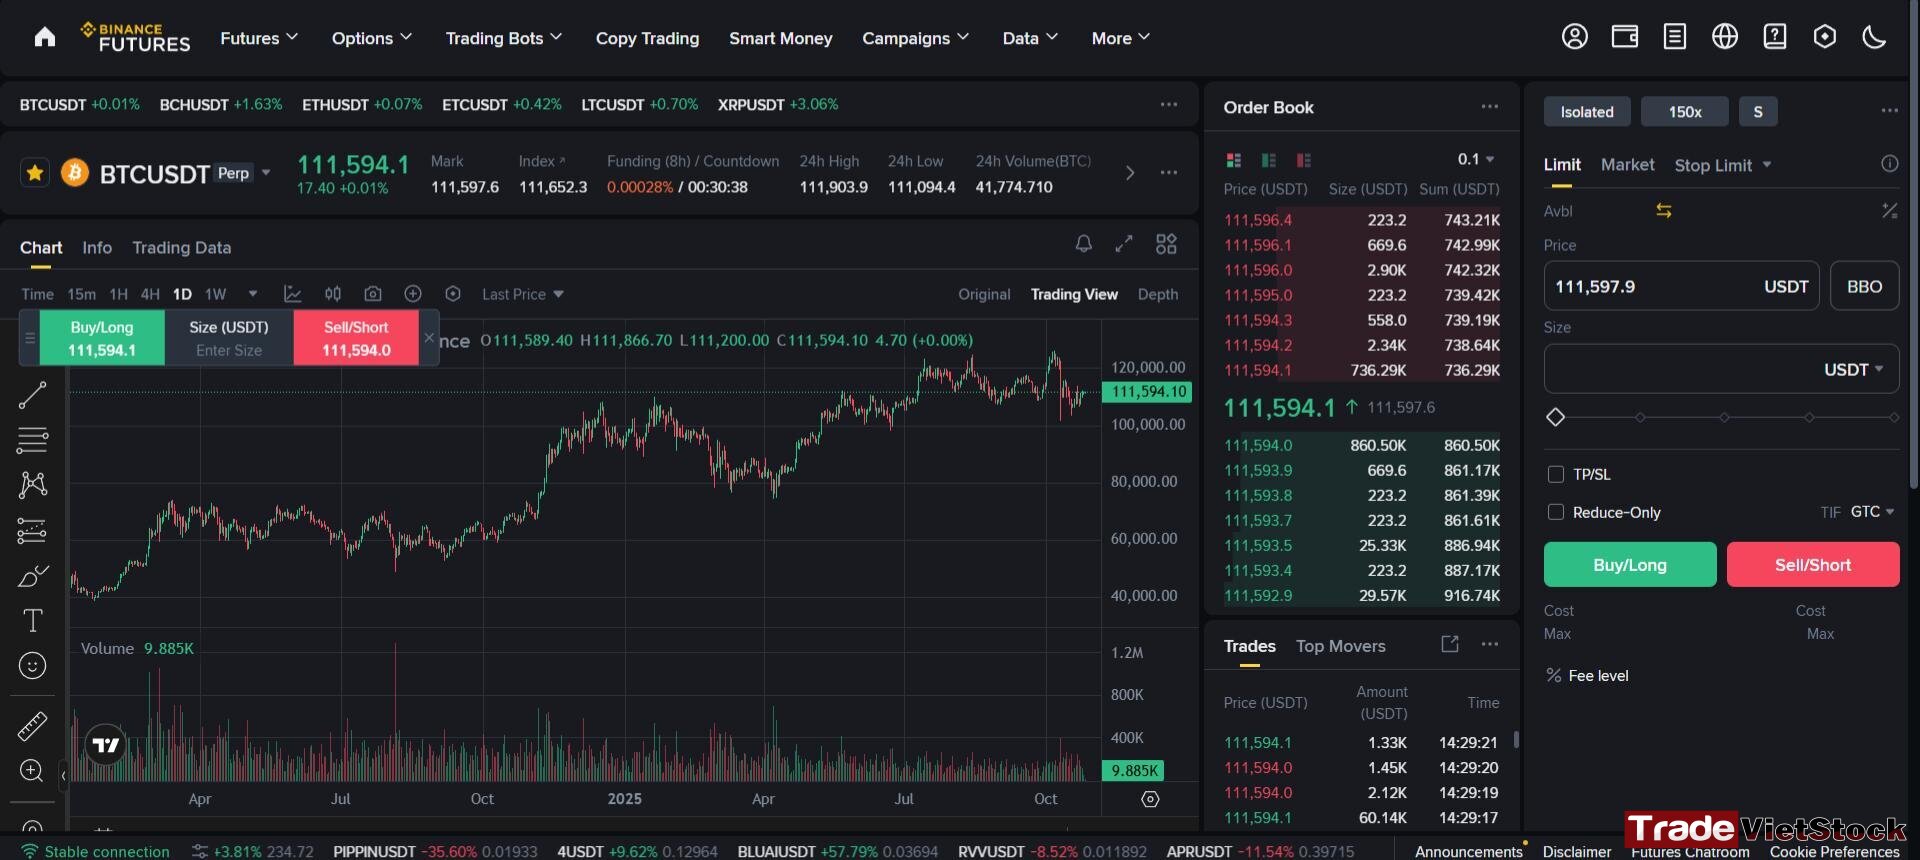Open order type info icon
This screenshot has height=860, width=1920.
click(x=1889, y=164)
